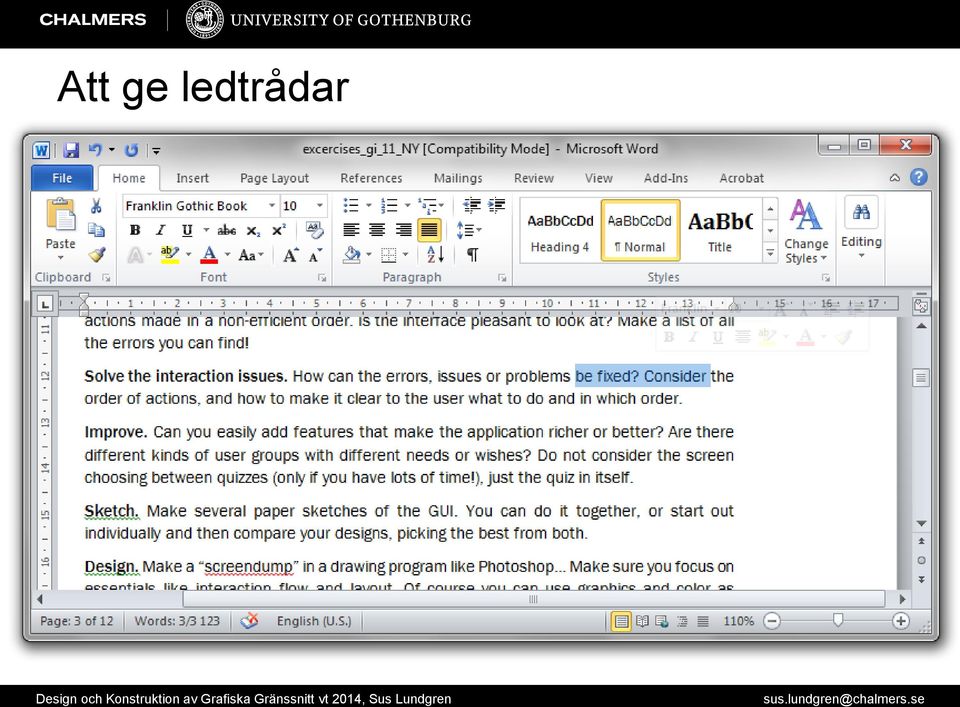The height and width of the screenshot is (707, 960).
Task: Click the Text Effects glowing A icon
Action: tap(135, 255)
